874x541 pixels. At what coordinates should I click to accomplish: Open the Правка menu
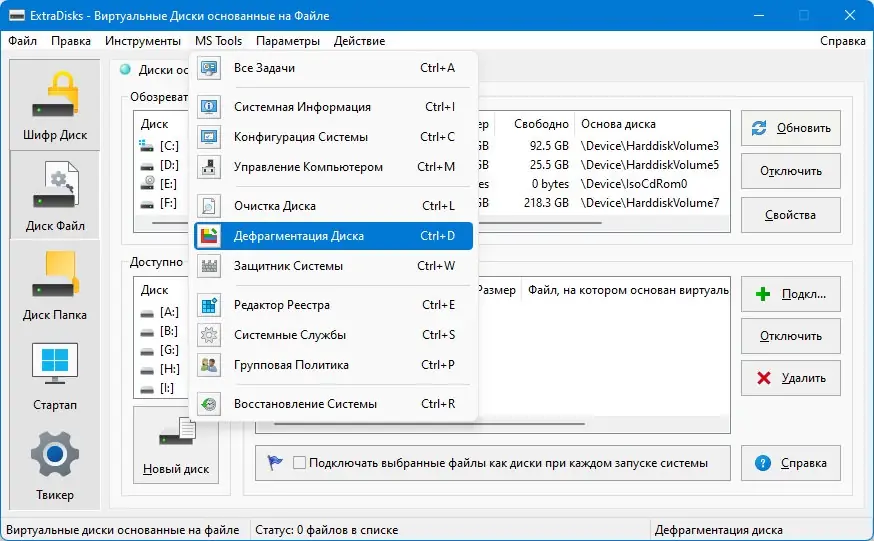[x=71, y=41]
